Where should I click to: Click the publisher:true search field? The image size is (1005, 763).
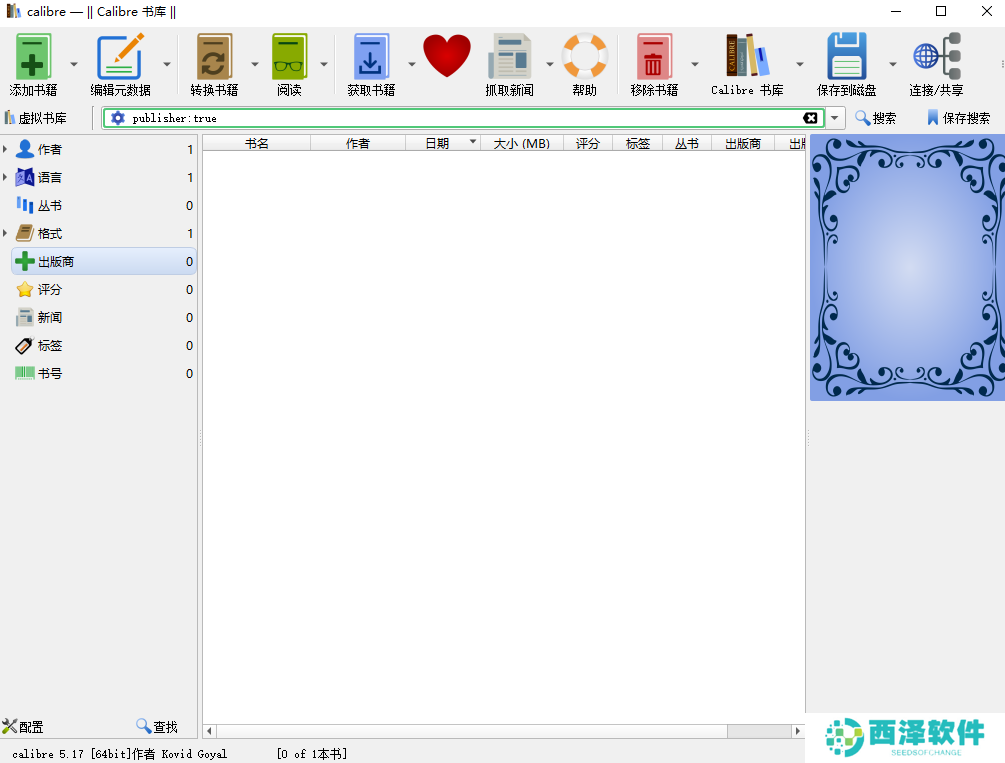point(463,118)
